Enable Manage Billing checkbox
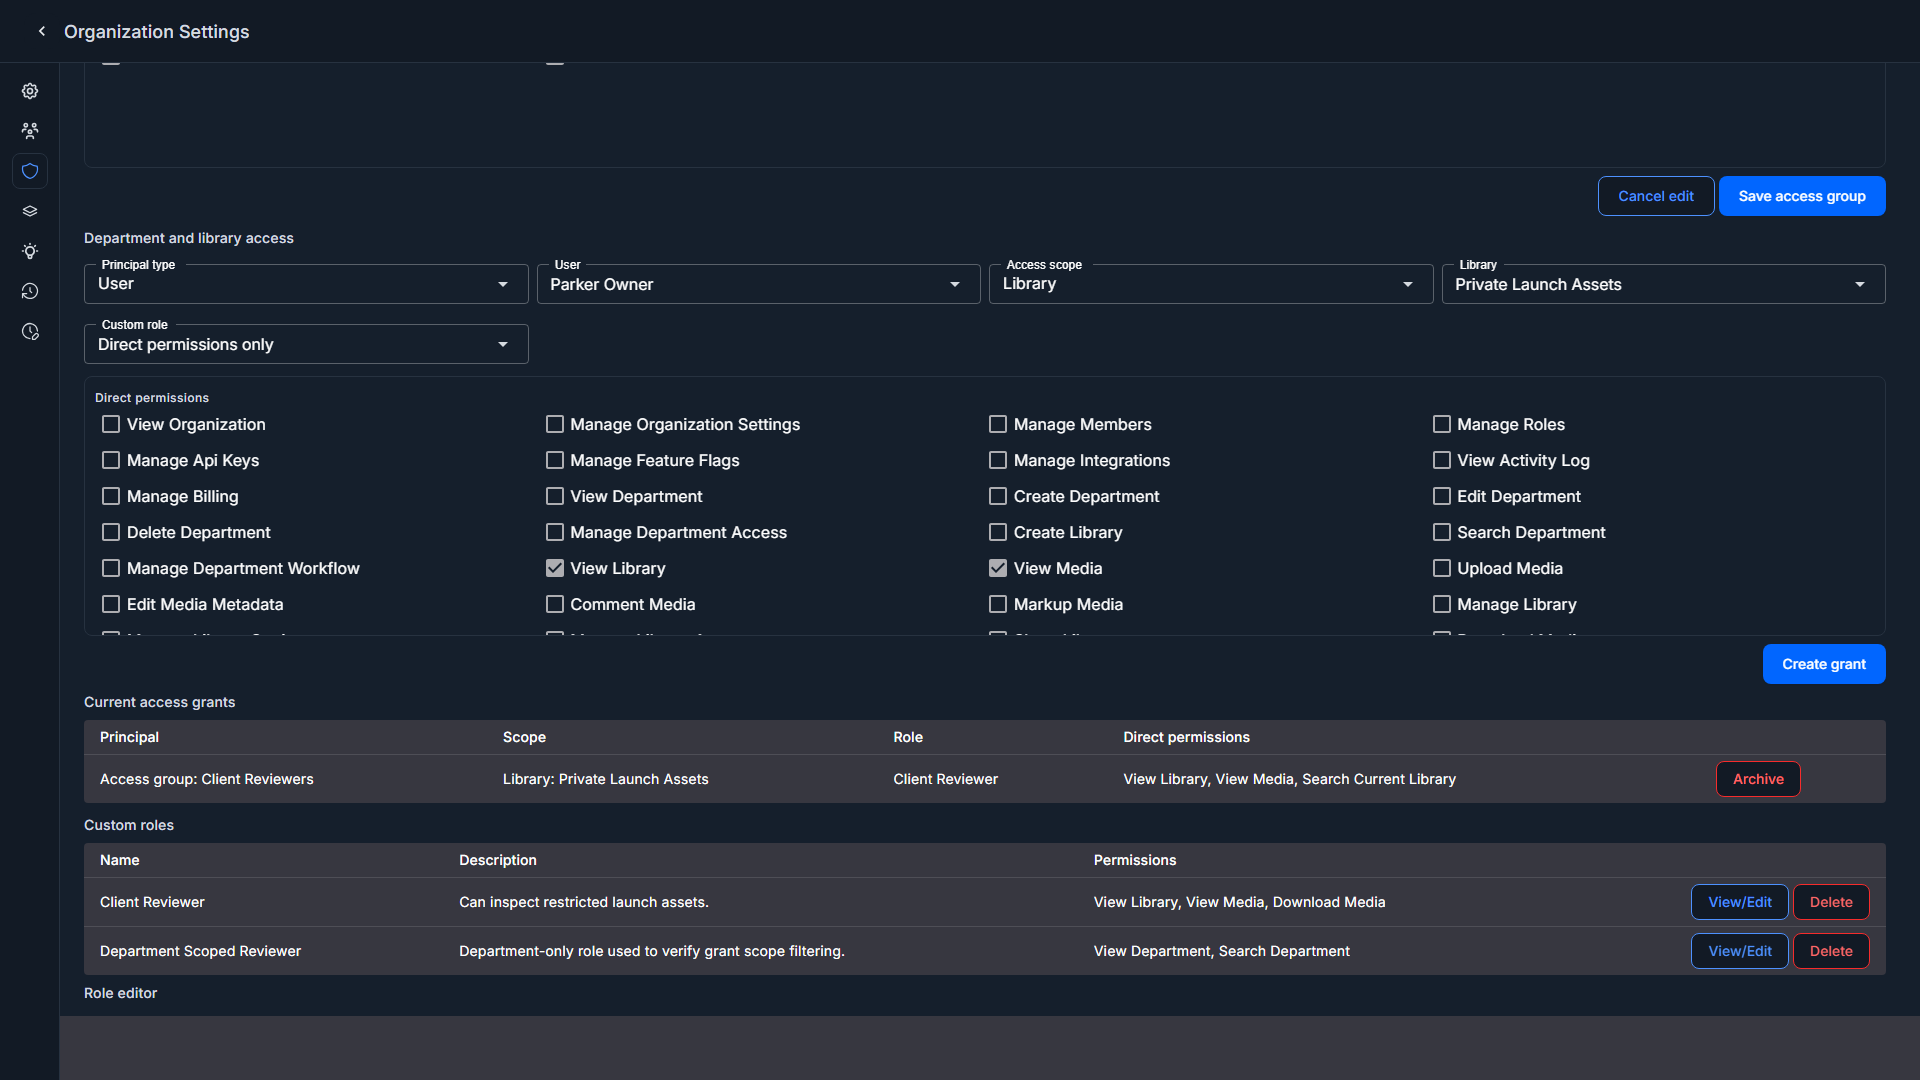Viewport: 1920px width, 1080px height. pyautogui.click(x=111, y=496)
